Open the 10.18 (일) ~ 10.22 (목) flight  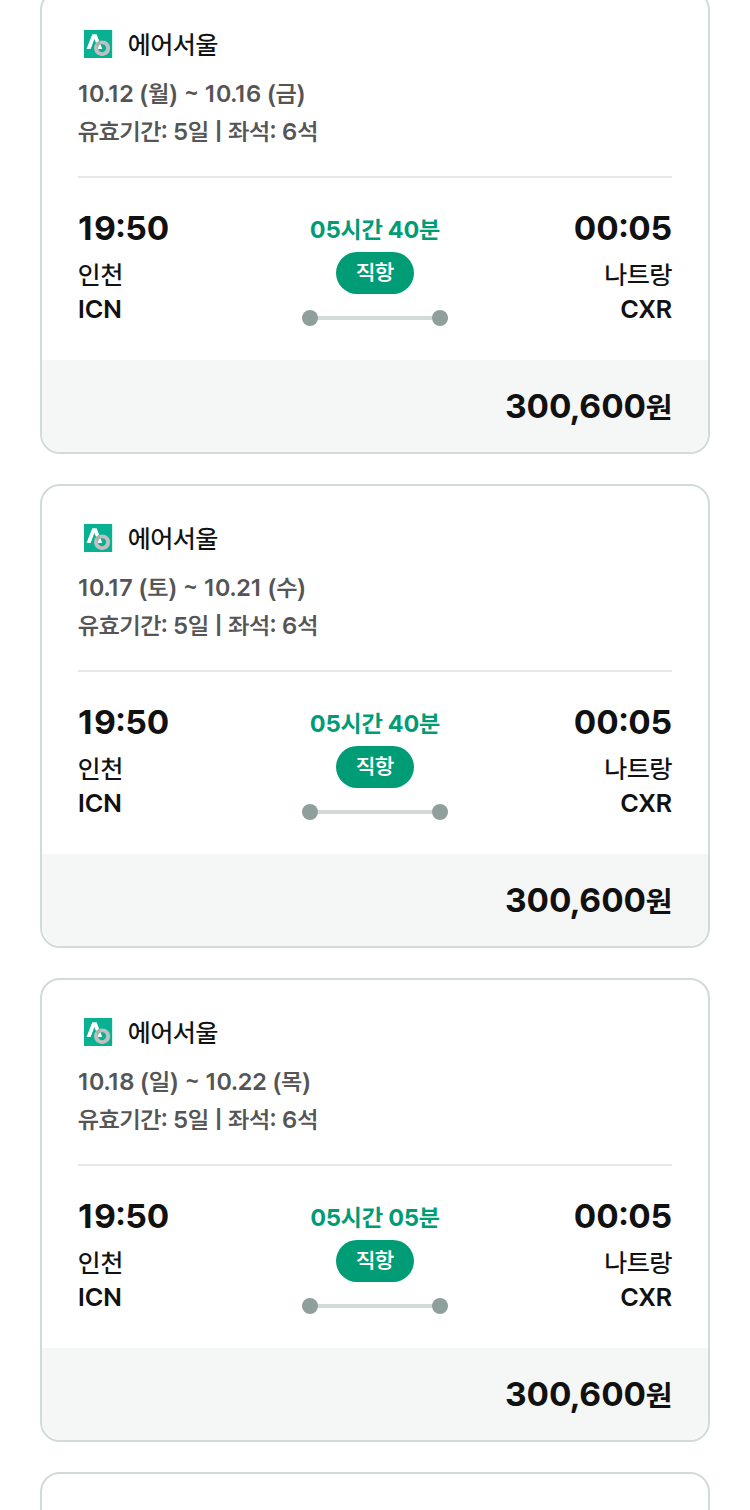click(x=375, y=1210)
